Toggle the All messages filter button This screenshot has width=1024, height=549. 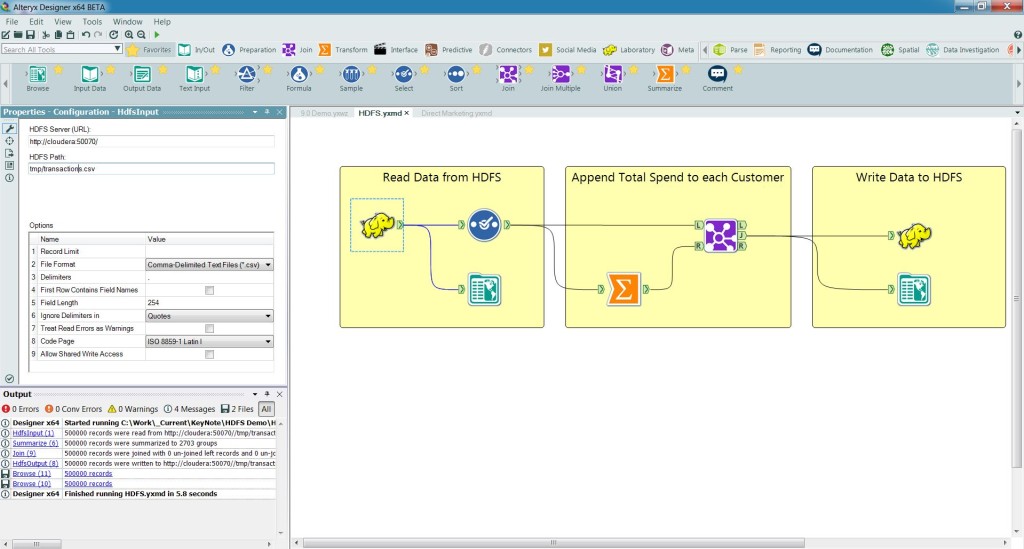tap(266, 409)
